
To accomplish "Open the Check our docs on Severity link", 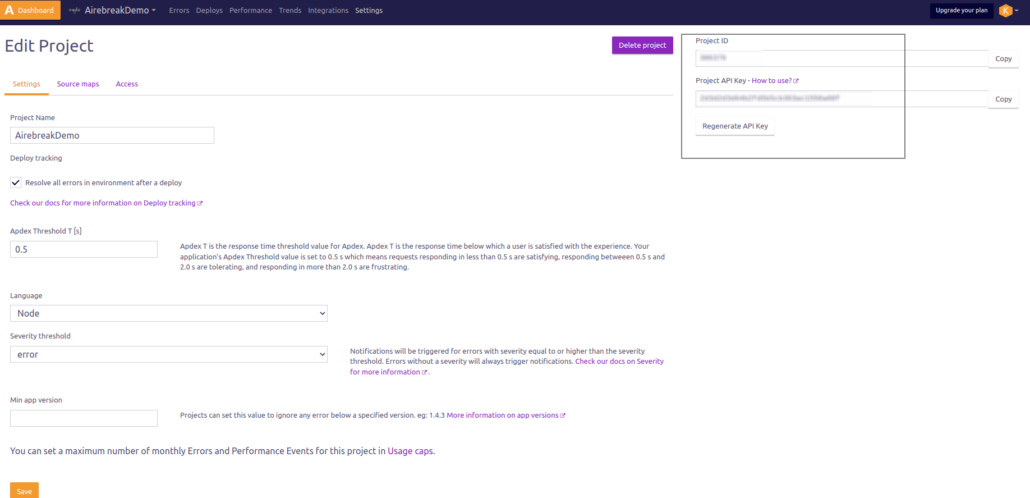I will point(619,361).
